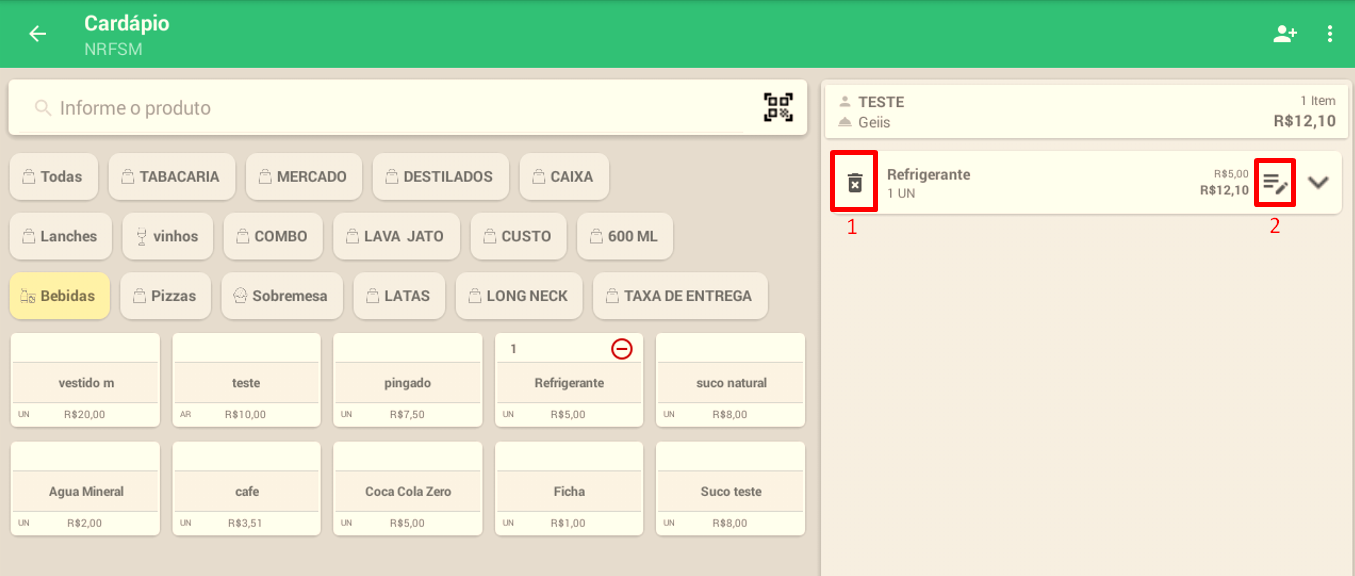
Task: Focus the 'Informe o produto' search field
Action: (408, 107)
